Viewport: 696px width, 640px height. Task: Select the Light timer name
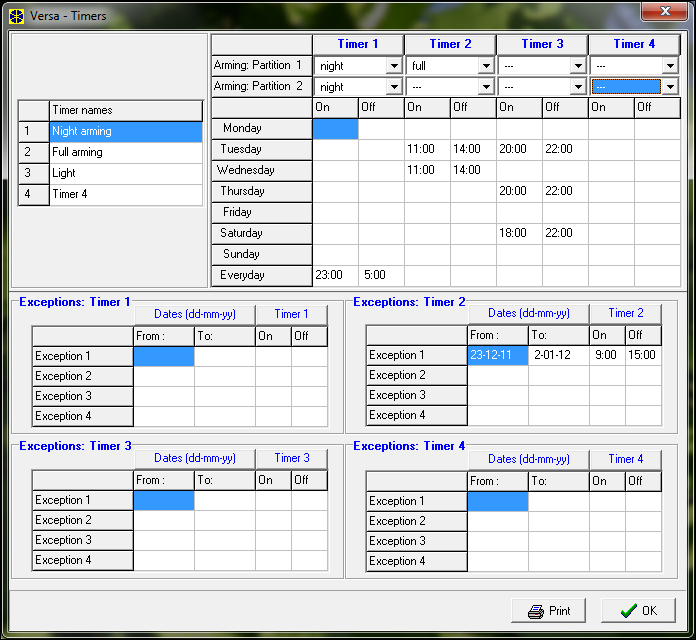[126, 173]
